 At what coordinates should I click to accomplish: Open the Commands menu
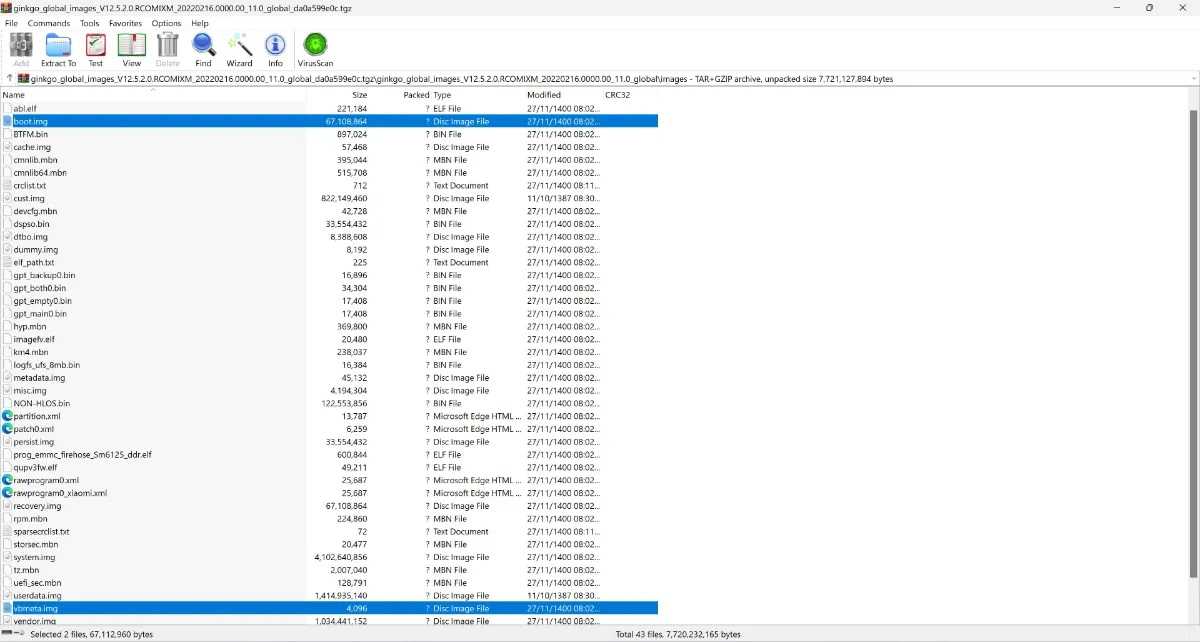[49, 23]
